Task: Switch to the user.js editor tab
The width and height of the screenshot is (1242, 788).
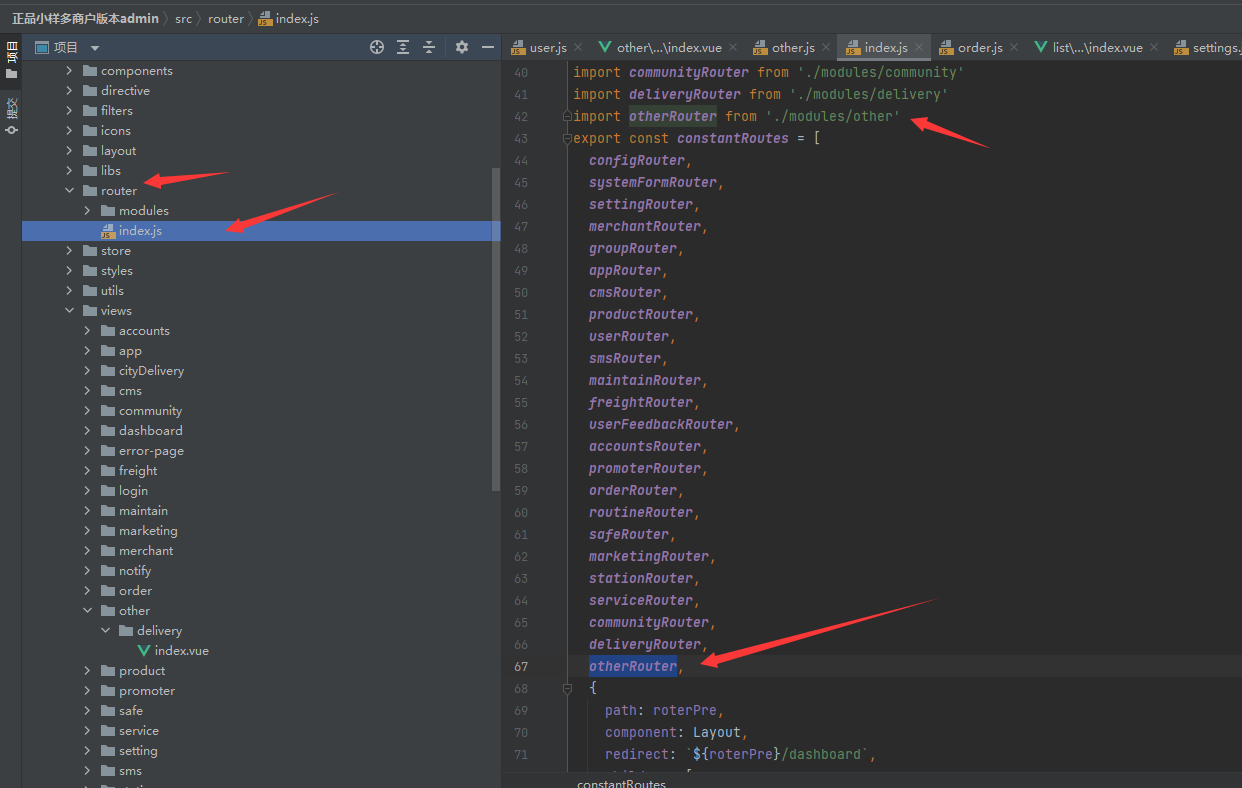Action: click(539, 47)
